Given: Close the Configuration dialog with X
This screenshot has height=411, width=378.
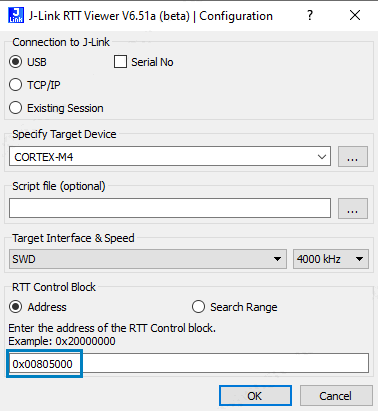Looking at the screenshot, I should pos(355,15).
